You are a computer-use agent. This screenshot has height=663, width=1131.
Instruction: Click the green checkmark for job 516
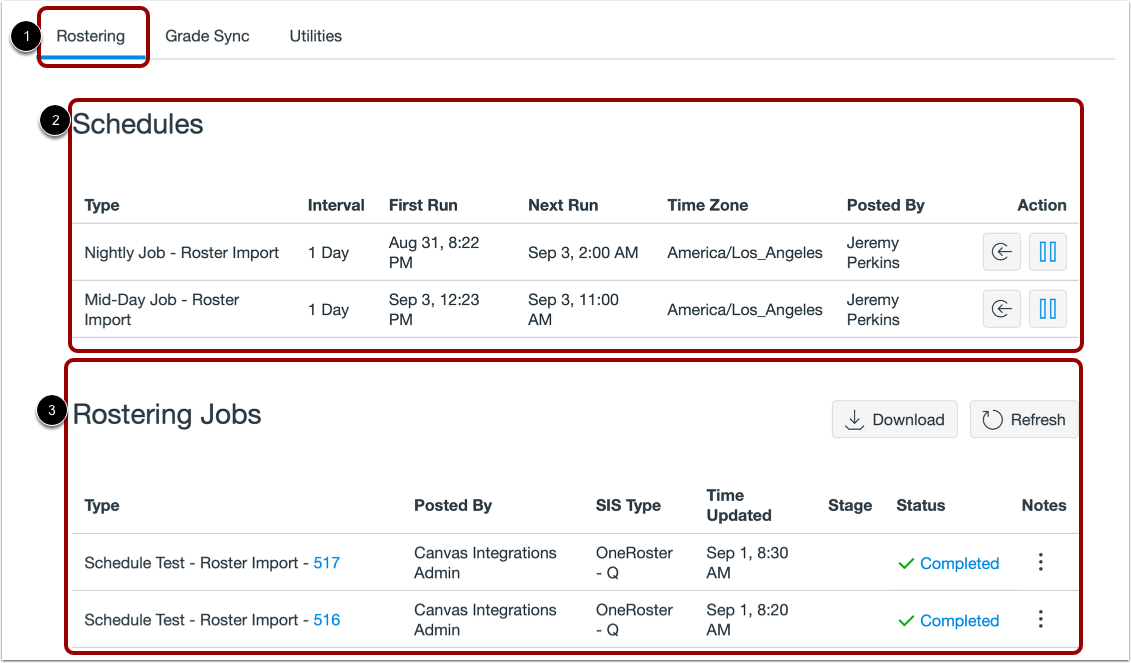pyautogui.click(x=906, y=621)
